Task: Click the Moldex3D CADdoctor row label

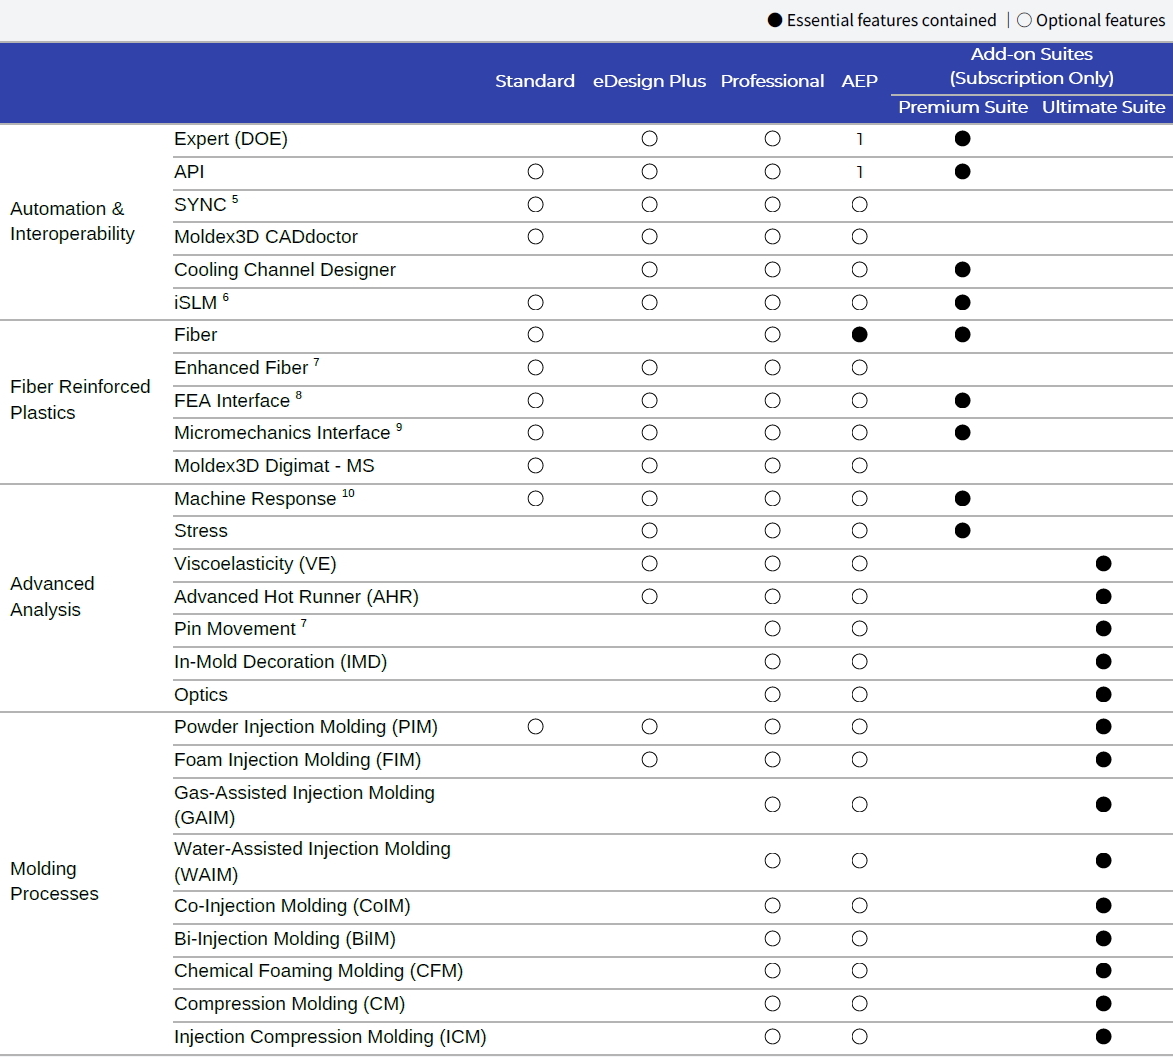Action: coord(265,237)
